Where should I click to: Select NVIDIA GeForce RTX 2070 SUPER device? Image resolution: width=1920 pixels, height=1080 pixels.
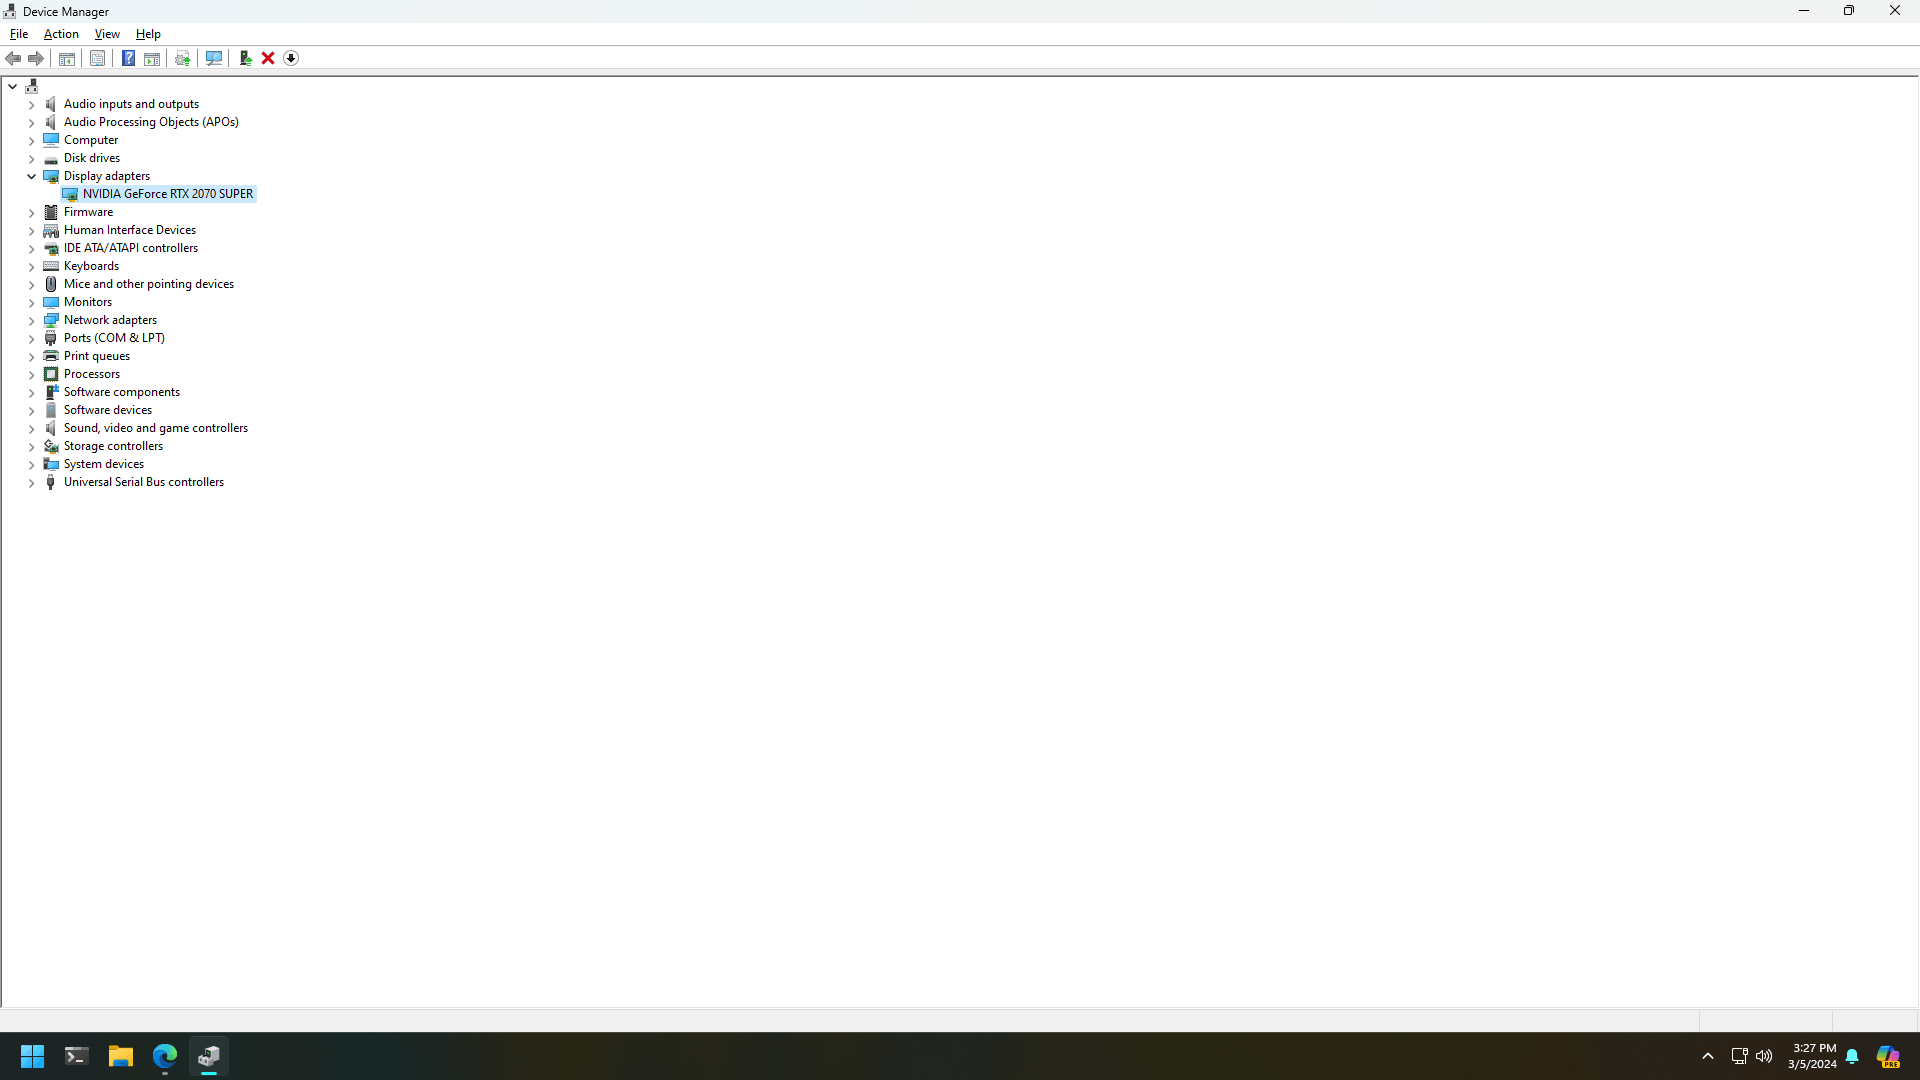point(169,194)
